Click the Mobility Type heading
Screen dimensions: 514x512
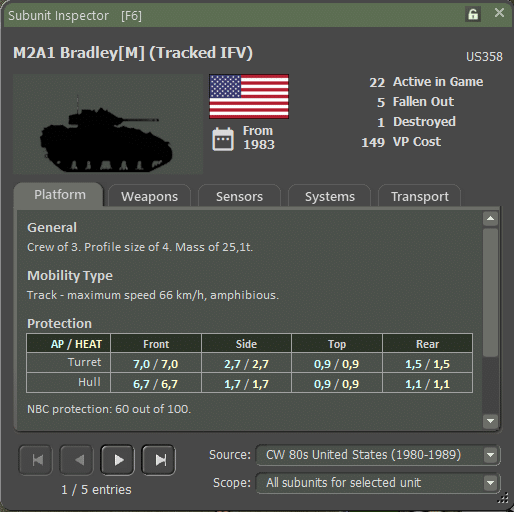(70, 276)
